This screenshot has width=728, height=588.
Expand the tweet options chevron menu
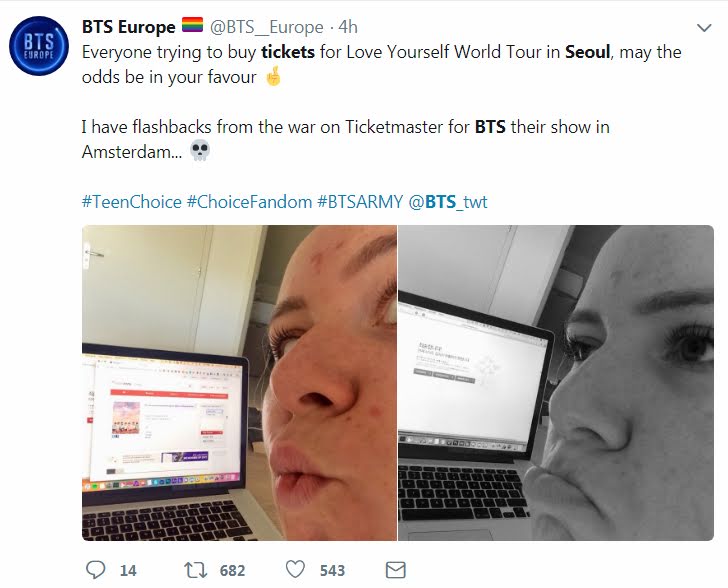coord(704,28)
